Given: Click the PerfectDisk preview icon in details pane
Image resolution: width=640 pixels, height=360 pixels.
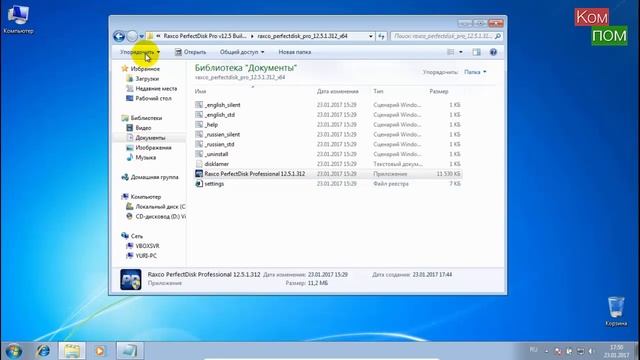Looking at the screenshot, I should pyautogui.click(x=131, y=280).
